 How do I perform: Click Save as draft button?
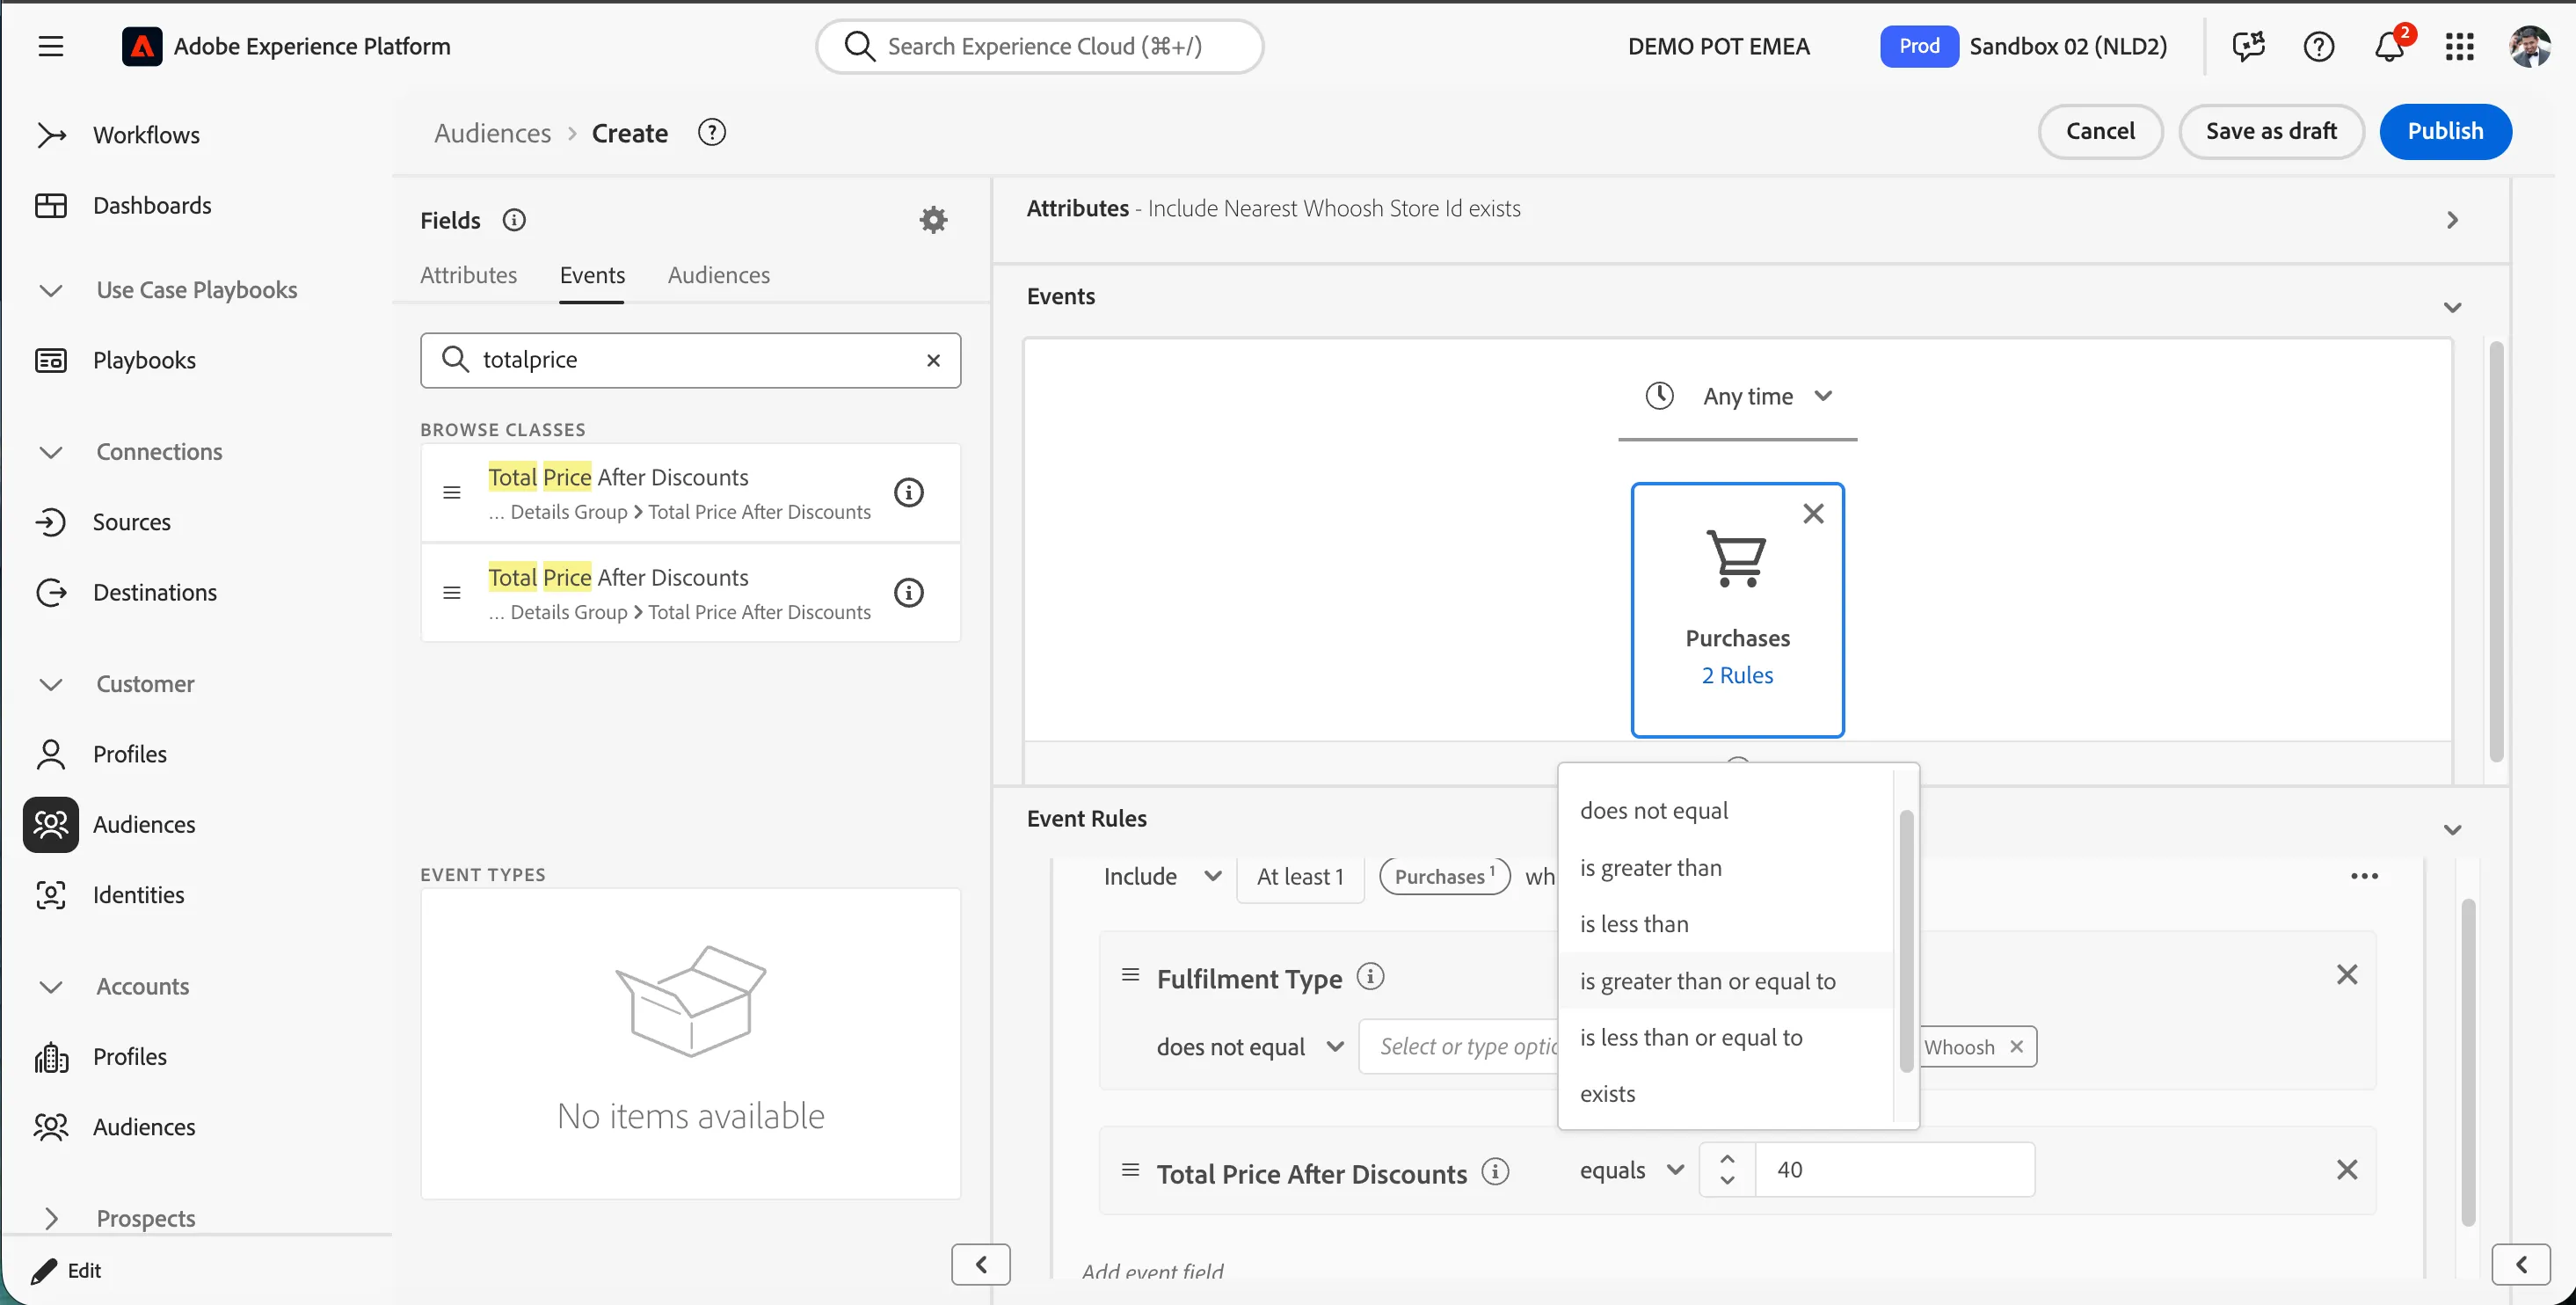2271,131
